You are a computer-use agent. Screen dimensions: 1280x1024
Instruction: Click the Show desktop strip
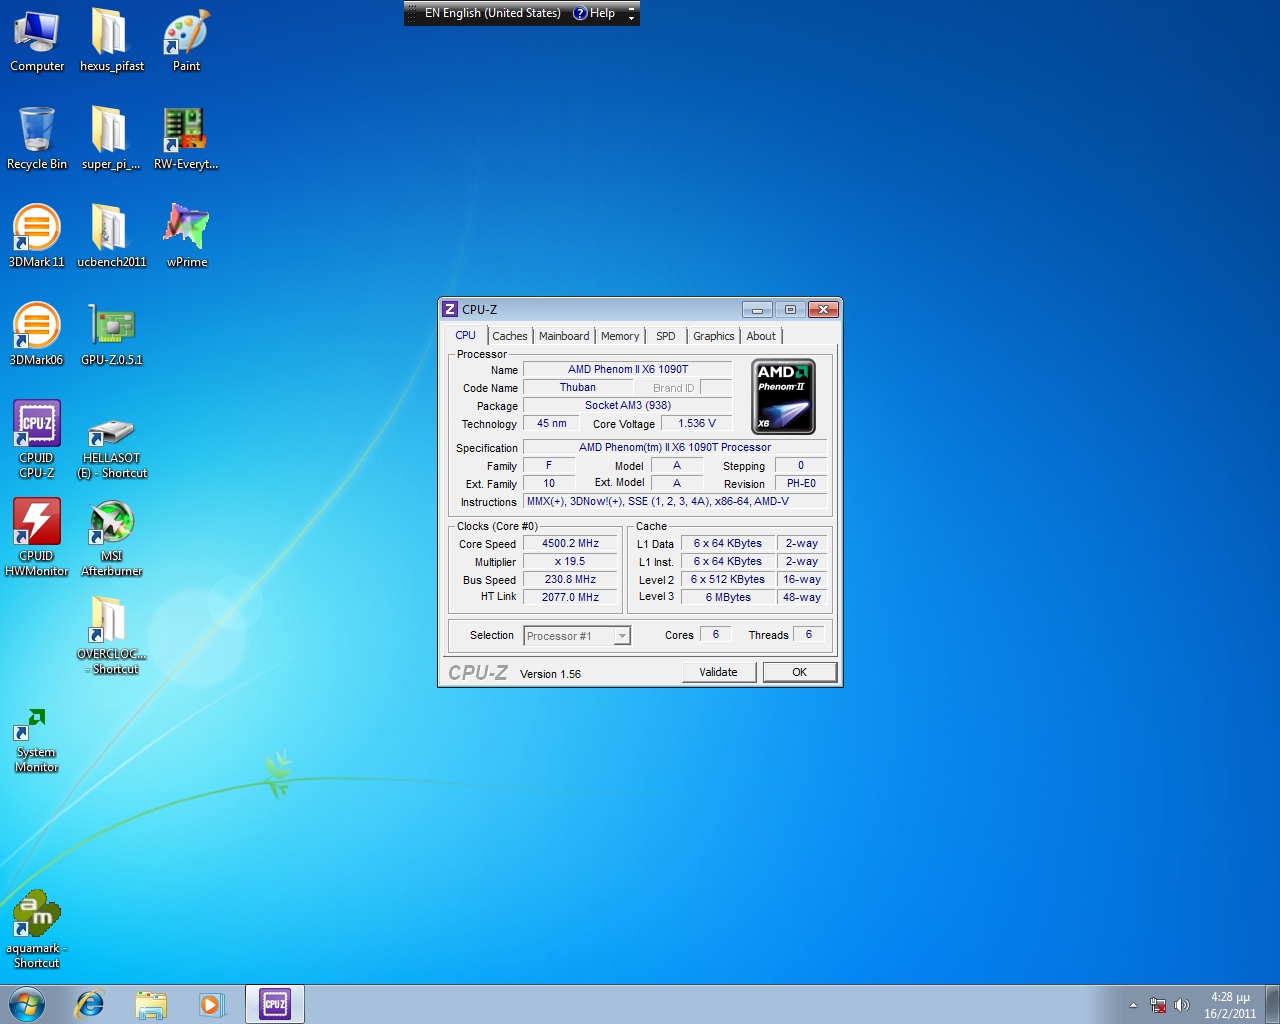coord(1272,1004)
